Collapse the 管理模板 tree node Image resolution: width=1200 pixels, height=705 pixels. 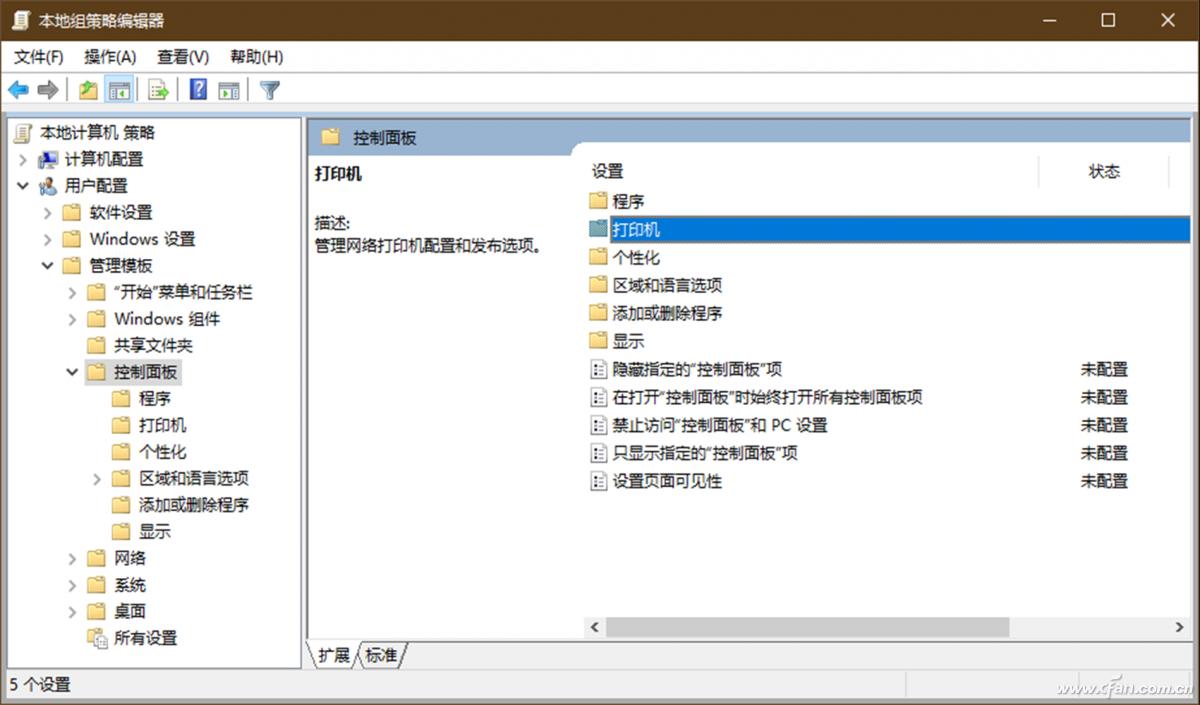pos(47,266)
